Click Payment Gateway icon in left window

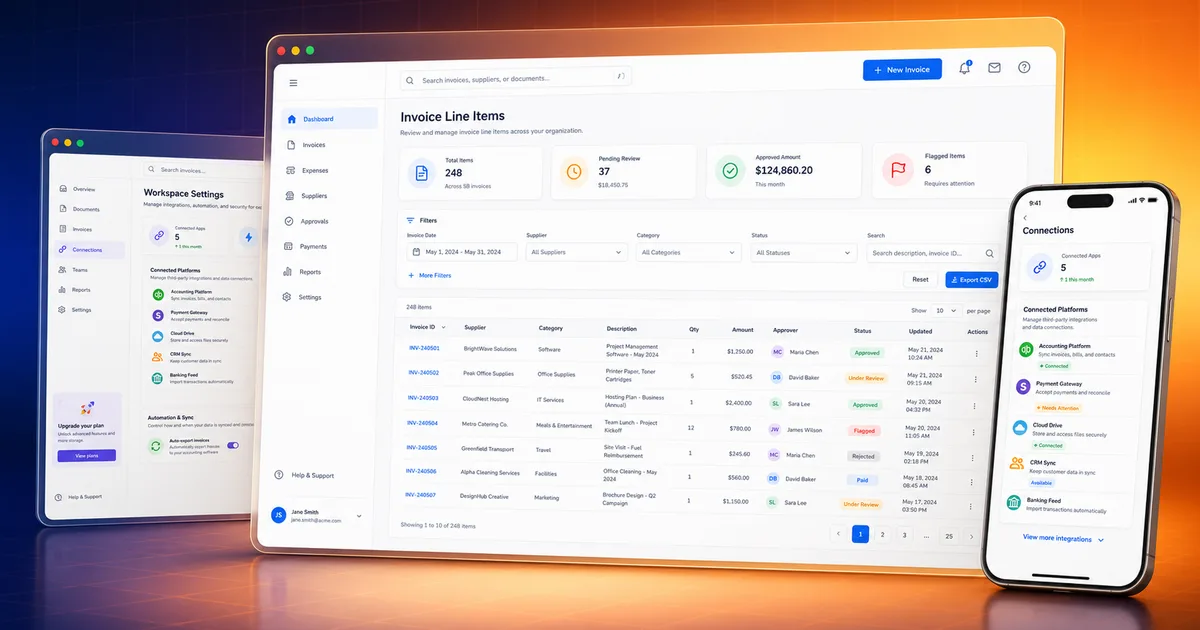tap(158, 316)
